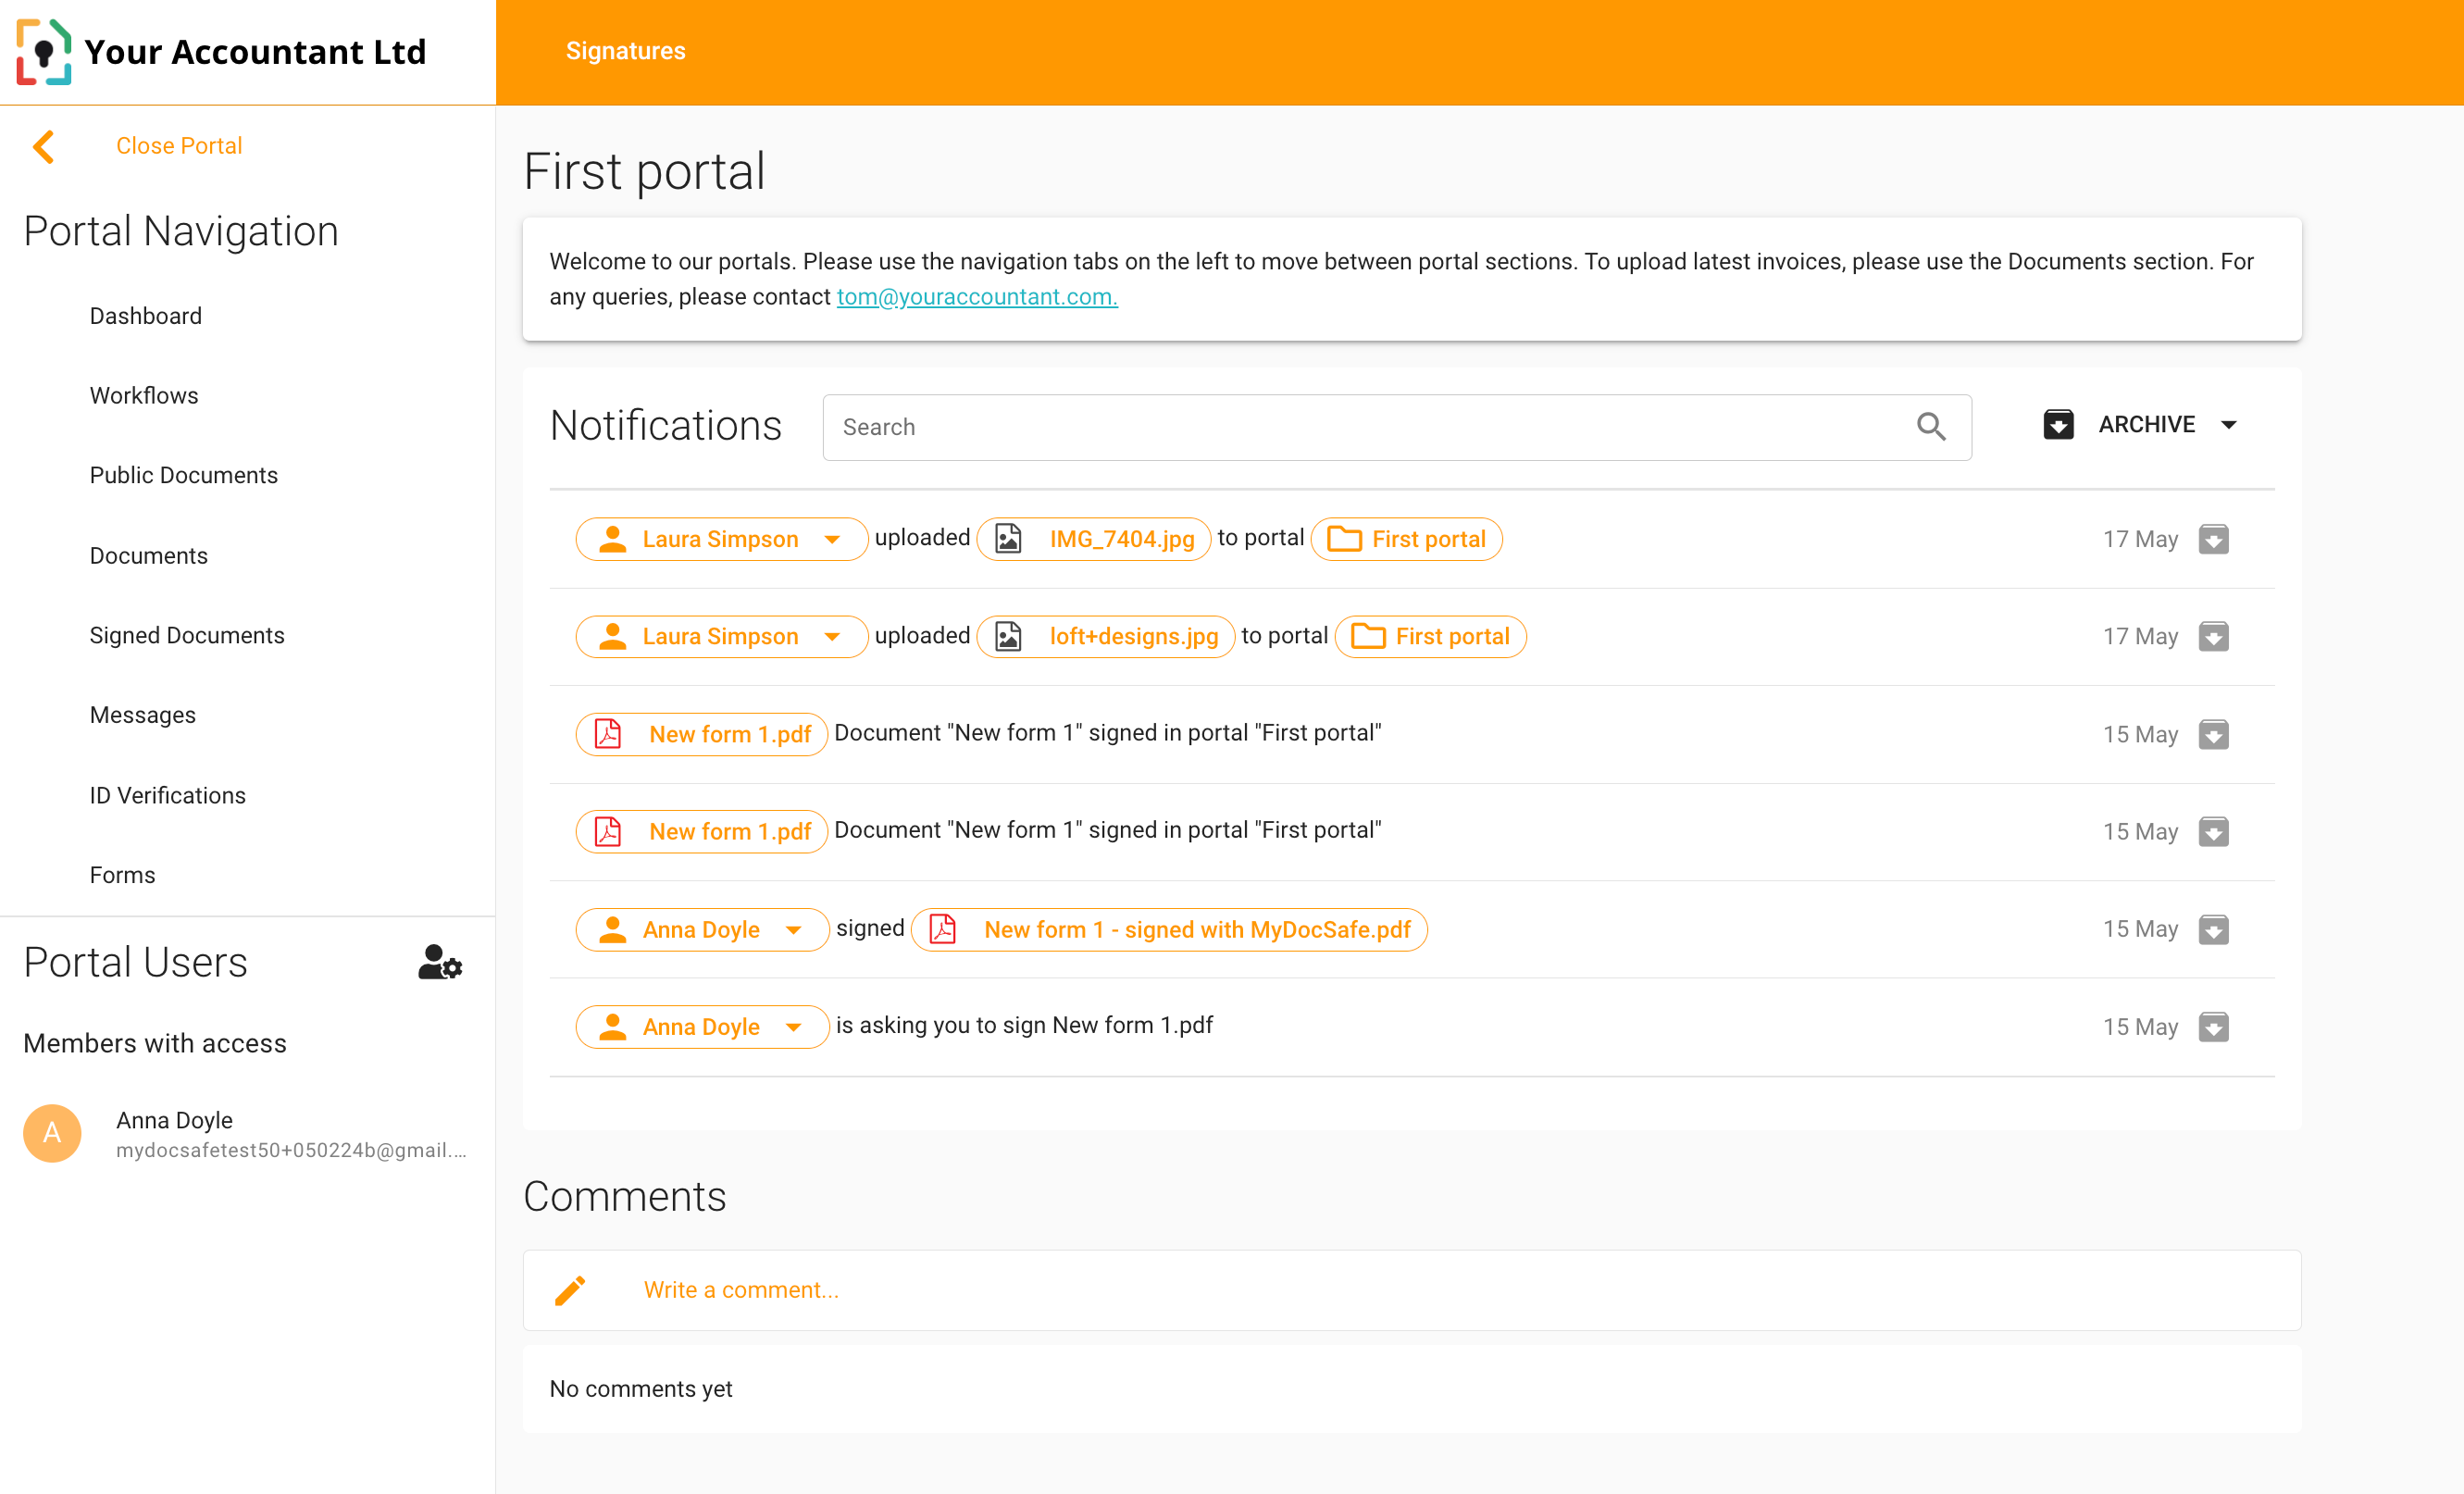
Task: Click the Your Accountant Ltd logo
Action: [x=44, y=52]
